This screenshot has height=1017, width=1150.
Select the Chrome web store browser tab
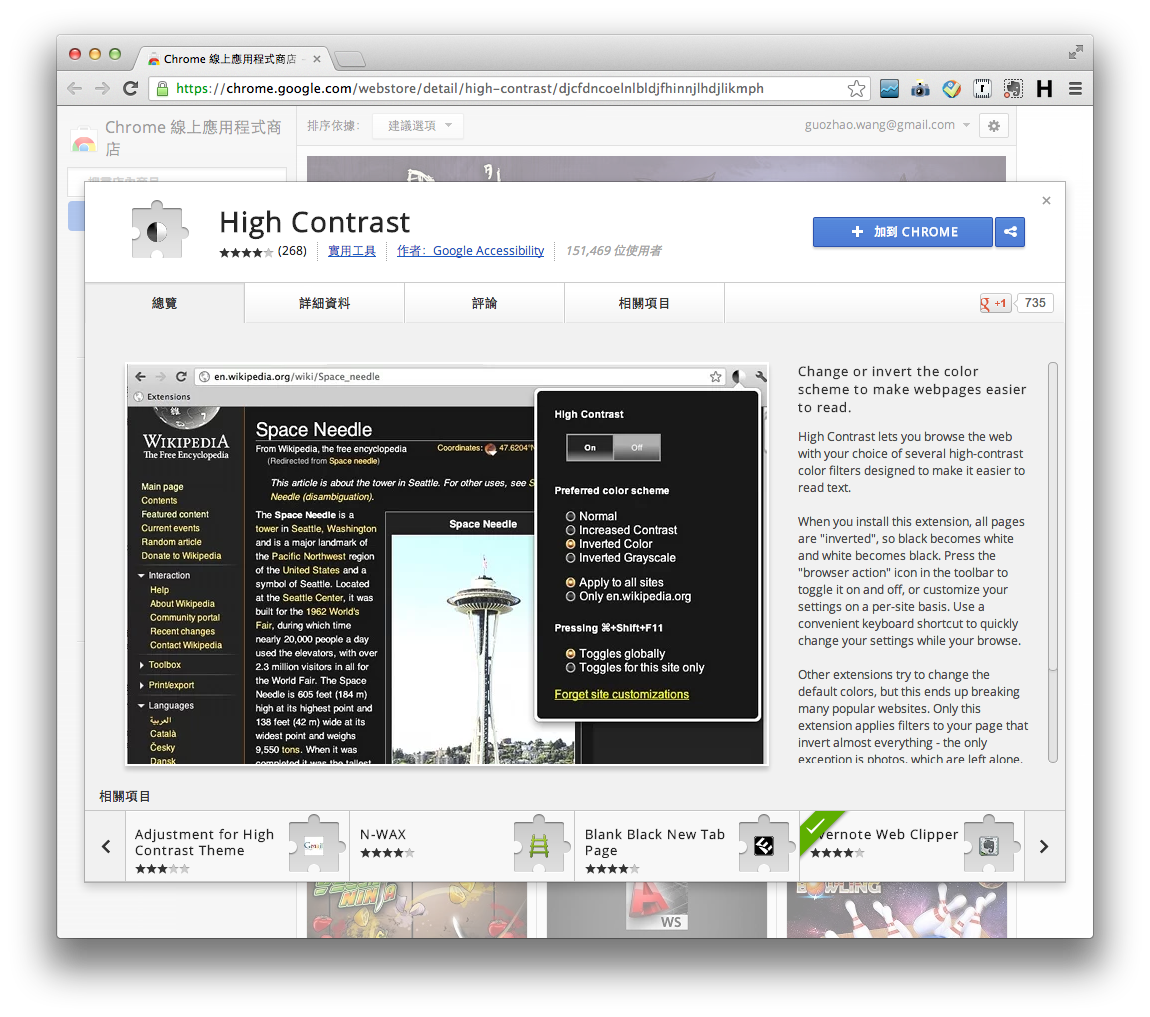[x=230, y=59]
